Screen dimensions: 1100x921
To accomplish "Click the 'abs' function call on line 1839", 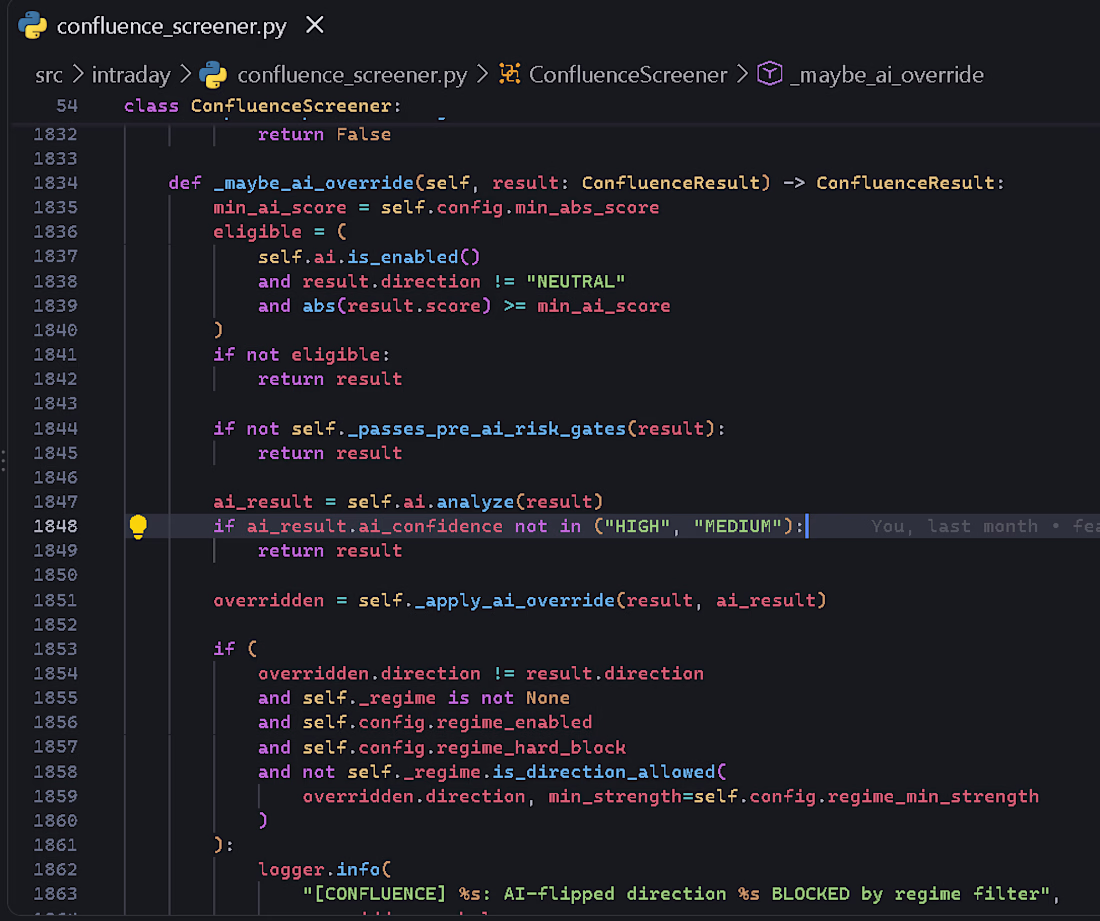I will [319, 306].
